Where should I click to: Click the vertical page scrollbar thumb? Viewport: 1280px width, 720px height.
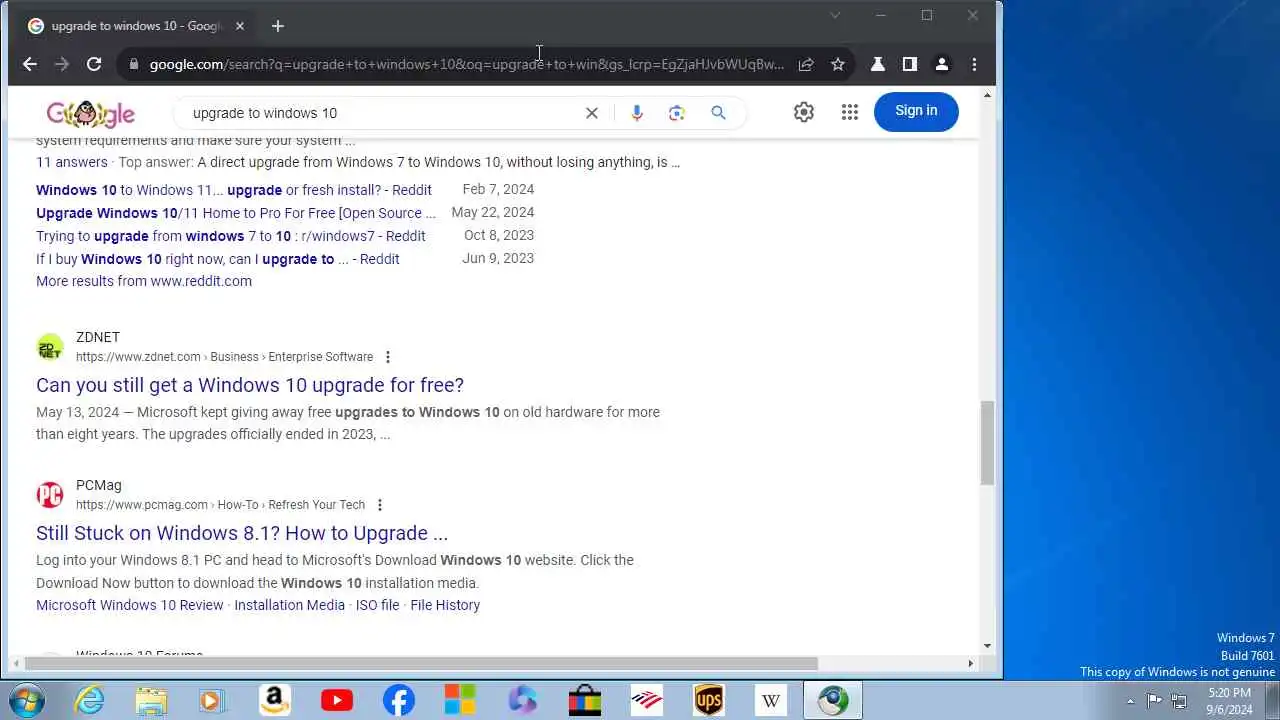[988, 442]
